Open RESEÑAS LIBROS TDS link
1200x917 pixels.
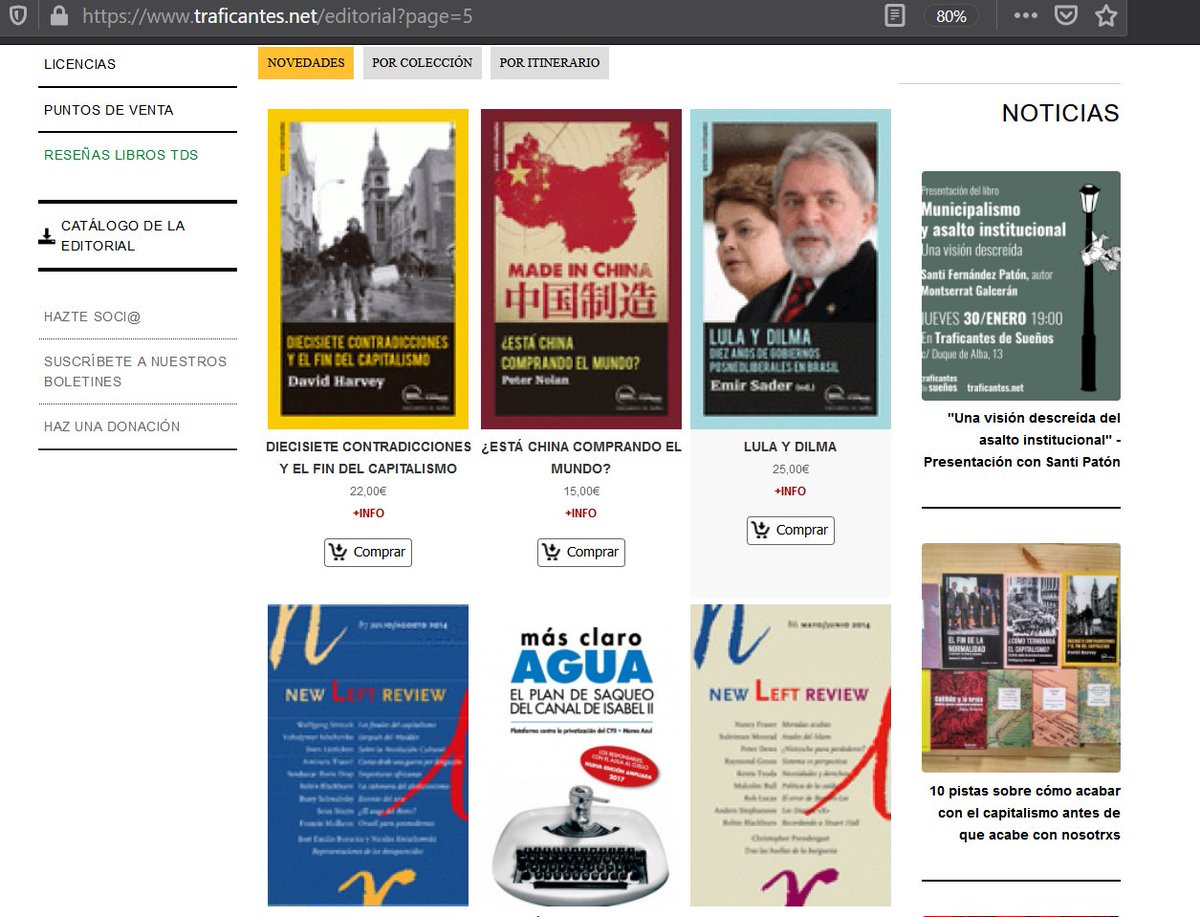pyautogui.click(x=121, y=155)
